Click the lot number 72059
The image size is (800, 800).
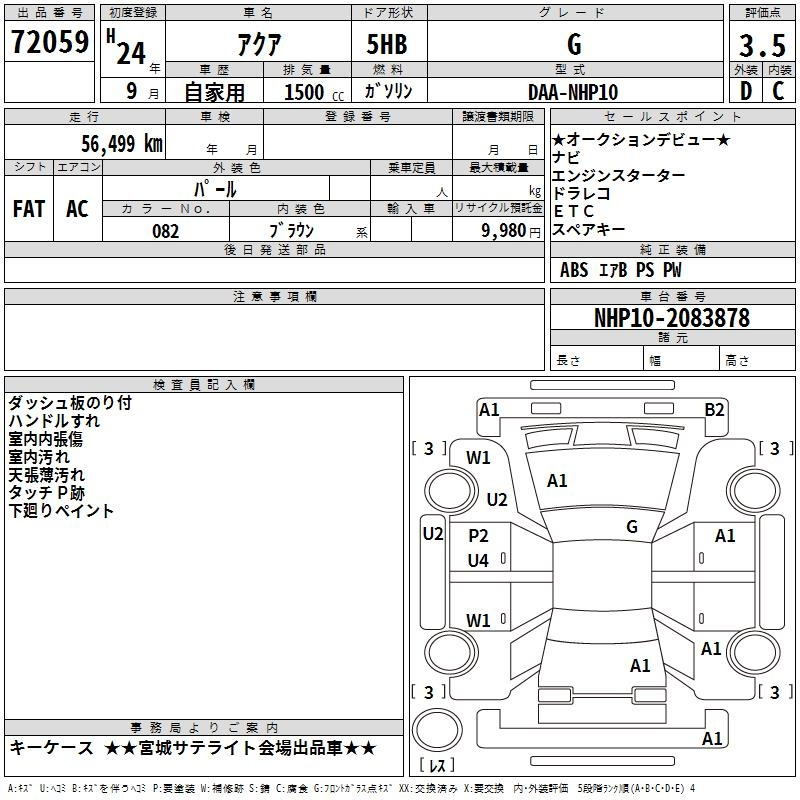[49, 43]
